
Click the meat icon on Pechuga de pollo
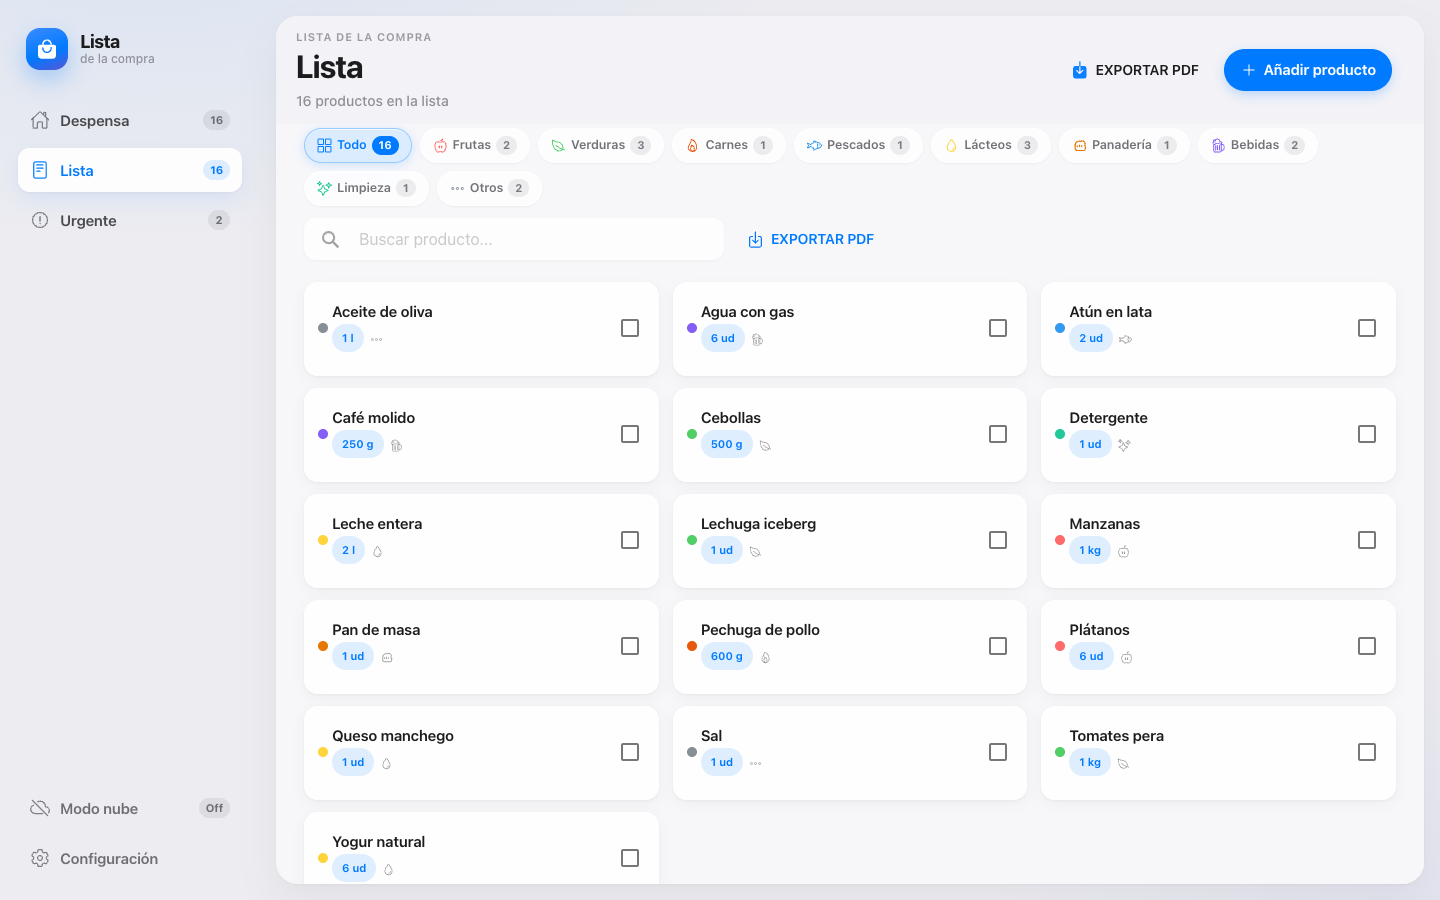tap(765, 657)
